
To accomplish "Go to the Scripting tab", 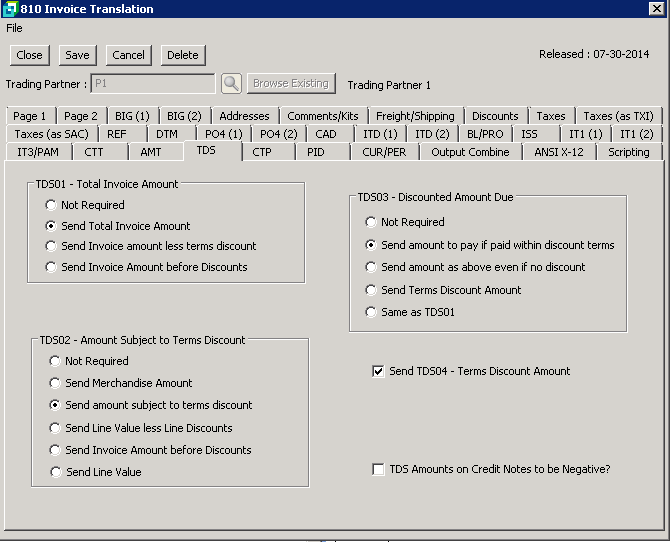I will click(629, 152).
